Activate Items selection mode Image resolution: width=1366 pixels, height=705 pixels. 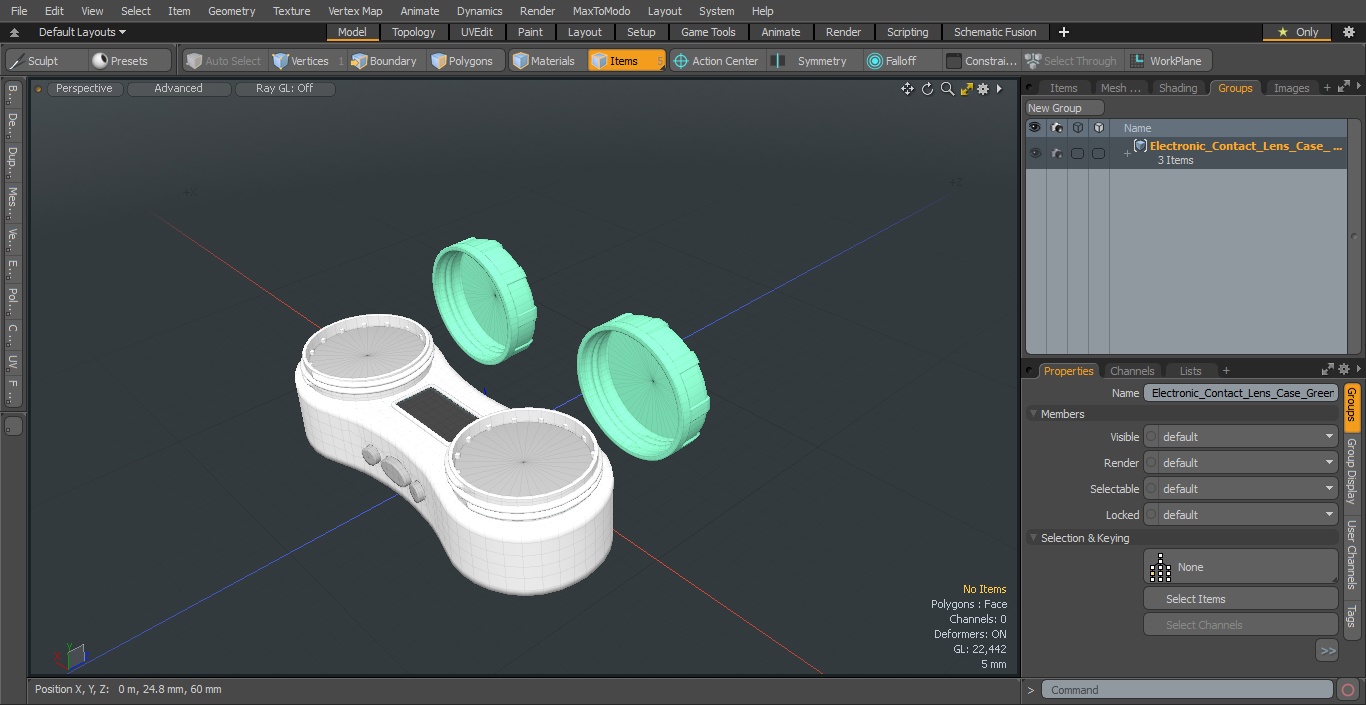click(x=625, y=61)
